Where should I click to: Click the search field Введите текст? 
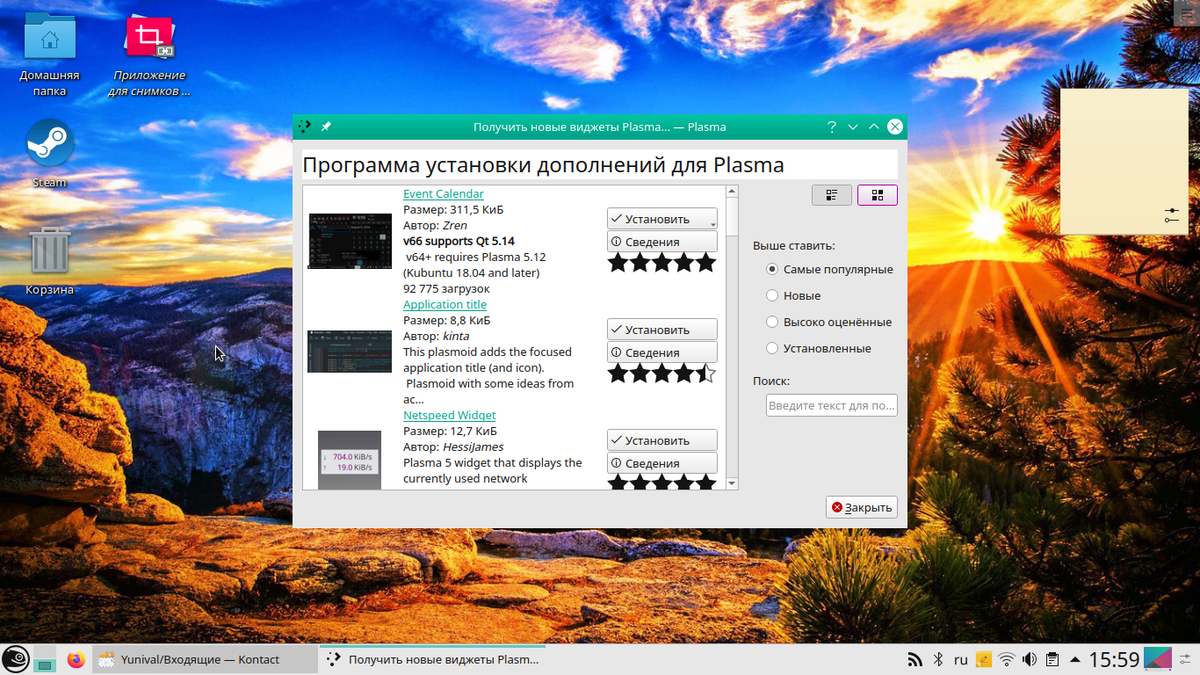click(x=831, y=405)
